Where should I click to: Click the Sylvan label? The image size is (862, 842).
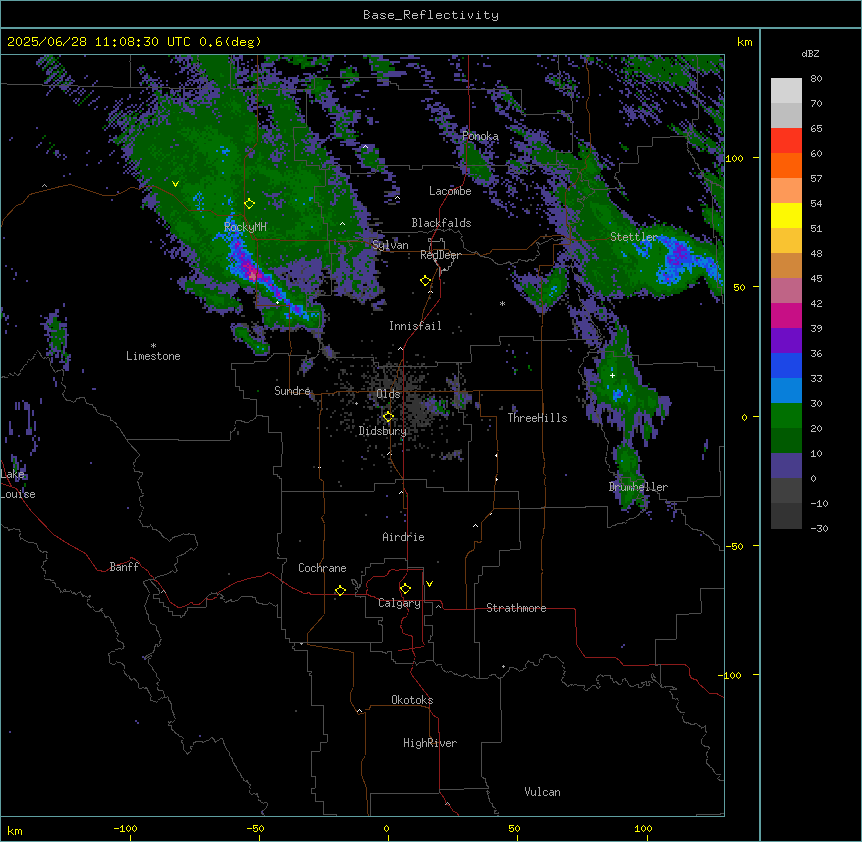(x=390, y=245)
